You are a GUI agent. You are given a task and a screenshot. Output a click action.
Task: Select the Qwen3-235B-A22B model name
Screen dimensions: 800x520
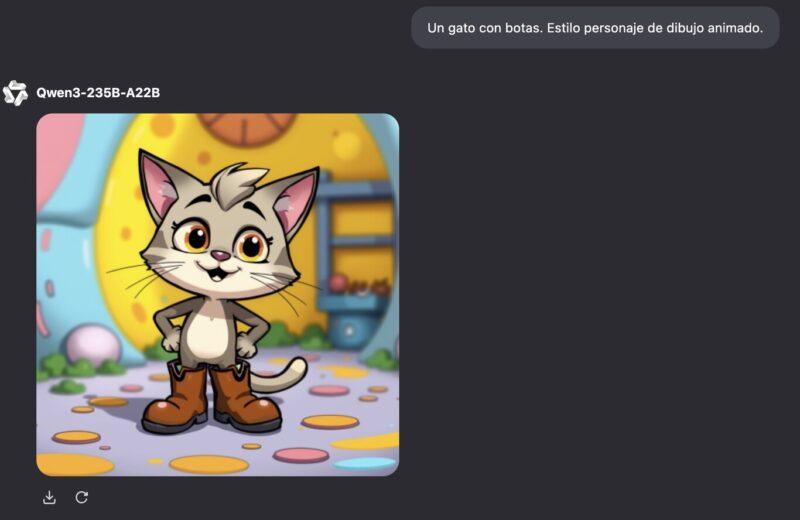click(98, 93)
